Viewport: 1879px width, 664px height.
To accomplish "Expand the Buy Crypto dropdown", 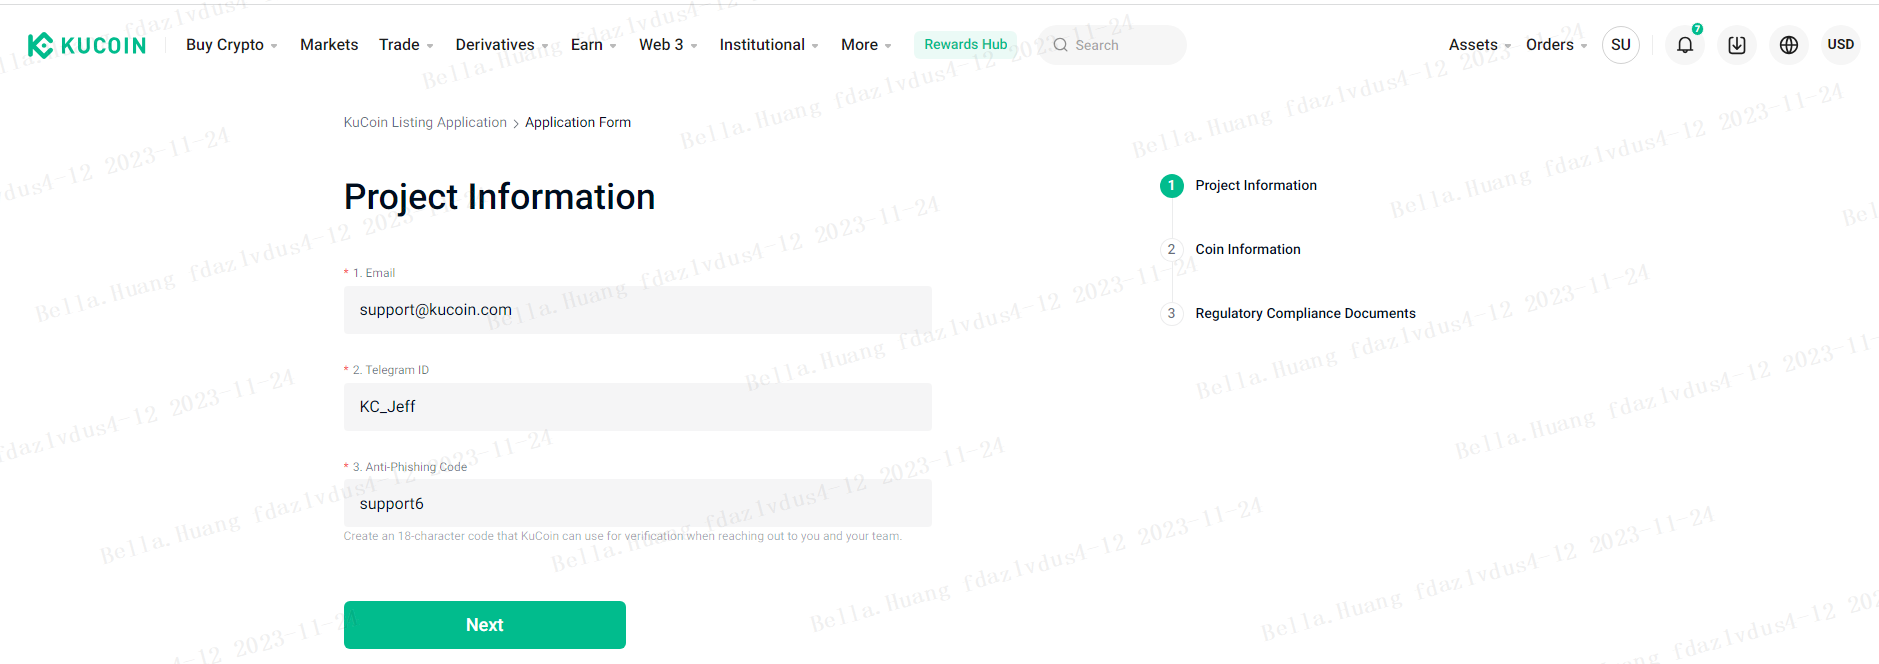I will pos(232,45).
